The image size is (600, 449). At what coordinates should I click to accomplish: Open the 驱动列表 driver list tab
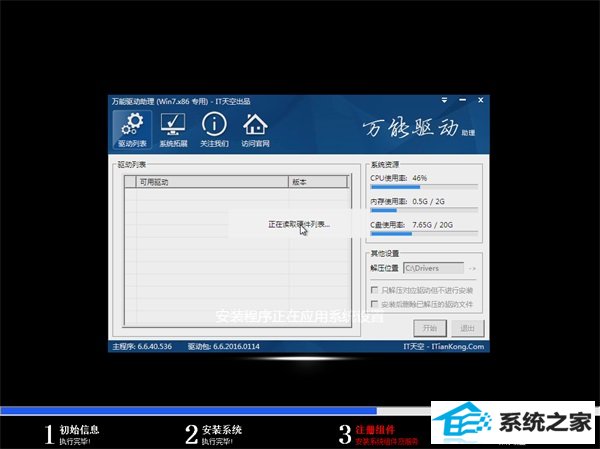coord(132,130)
